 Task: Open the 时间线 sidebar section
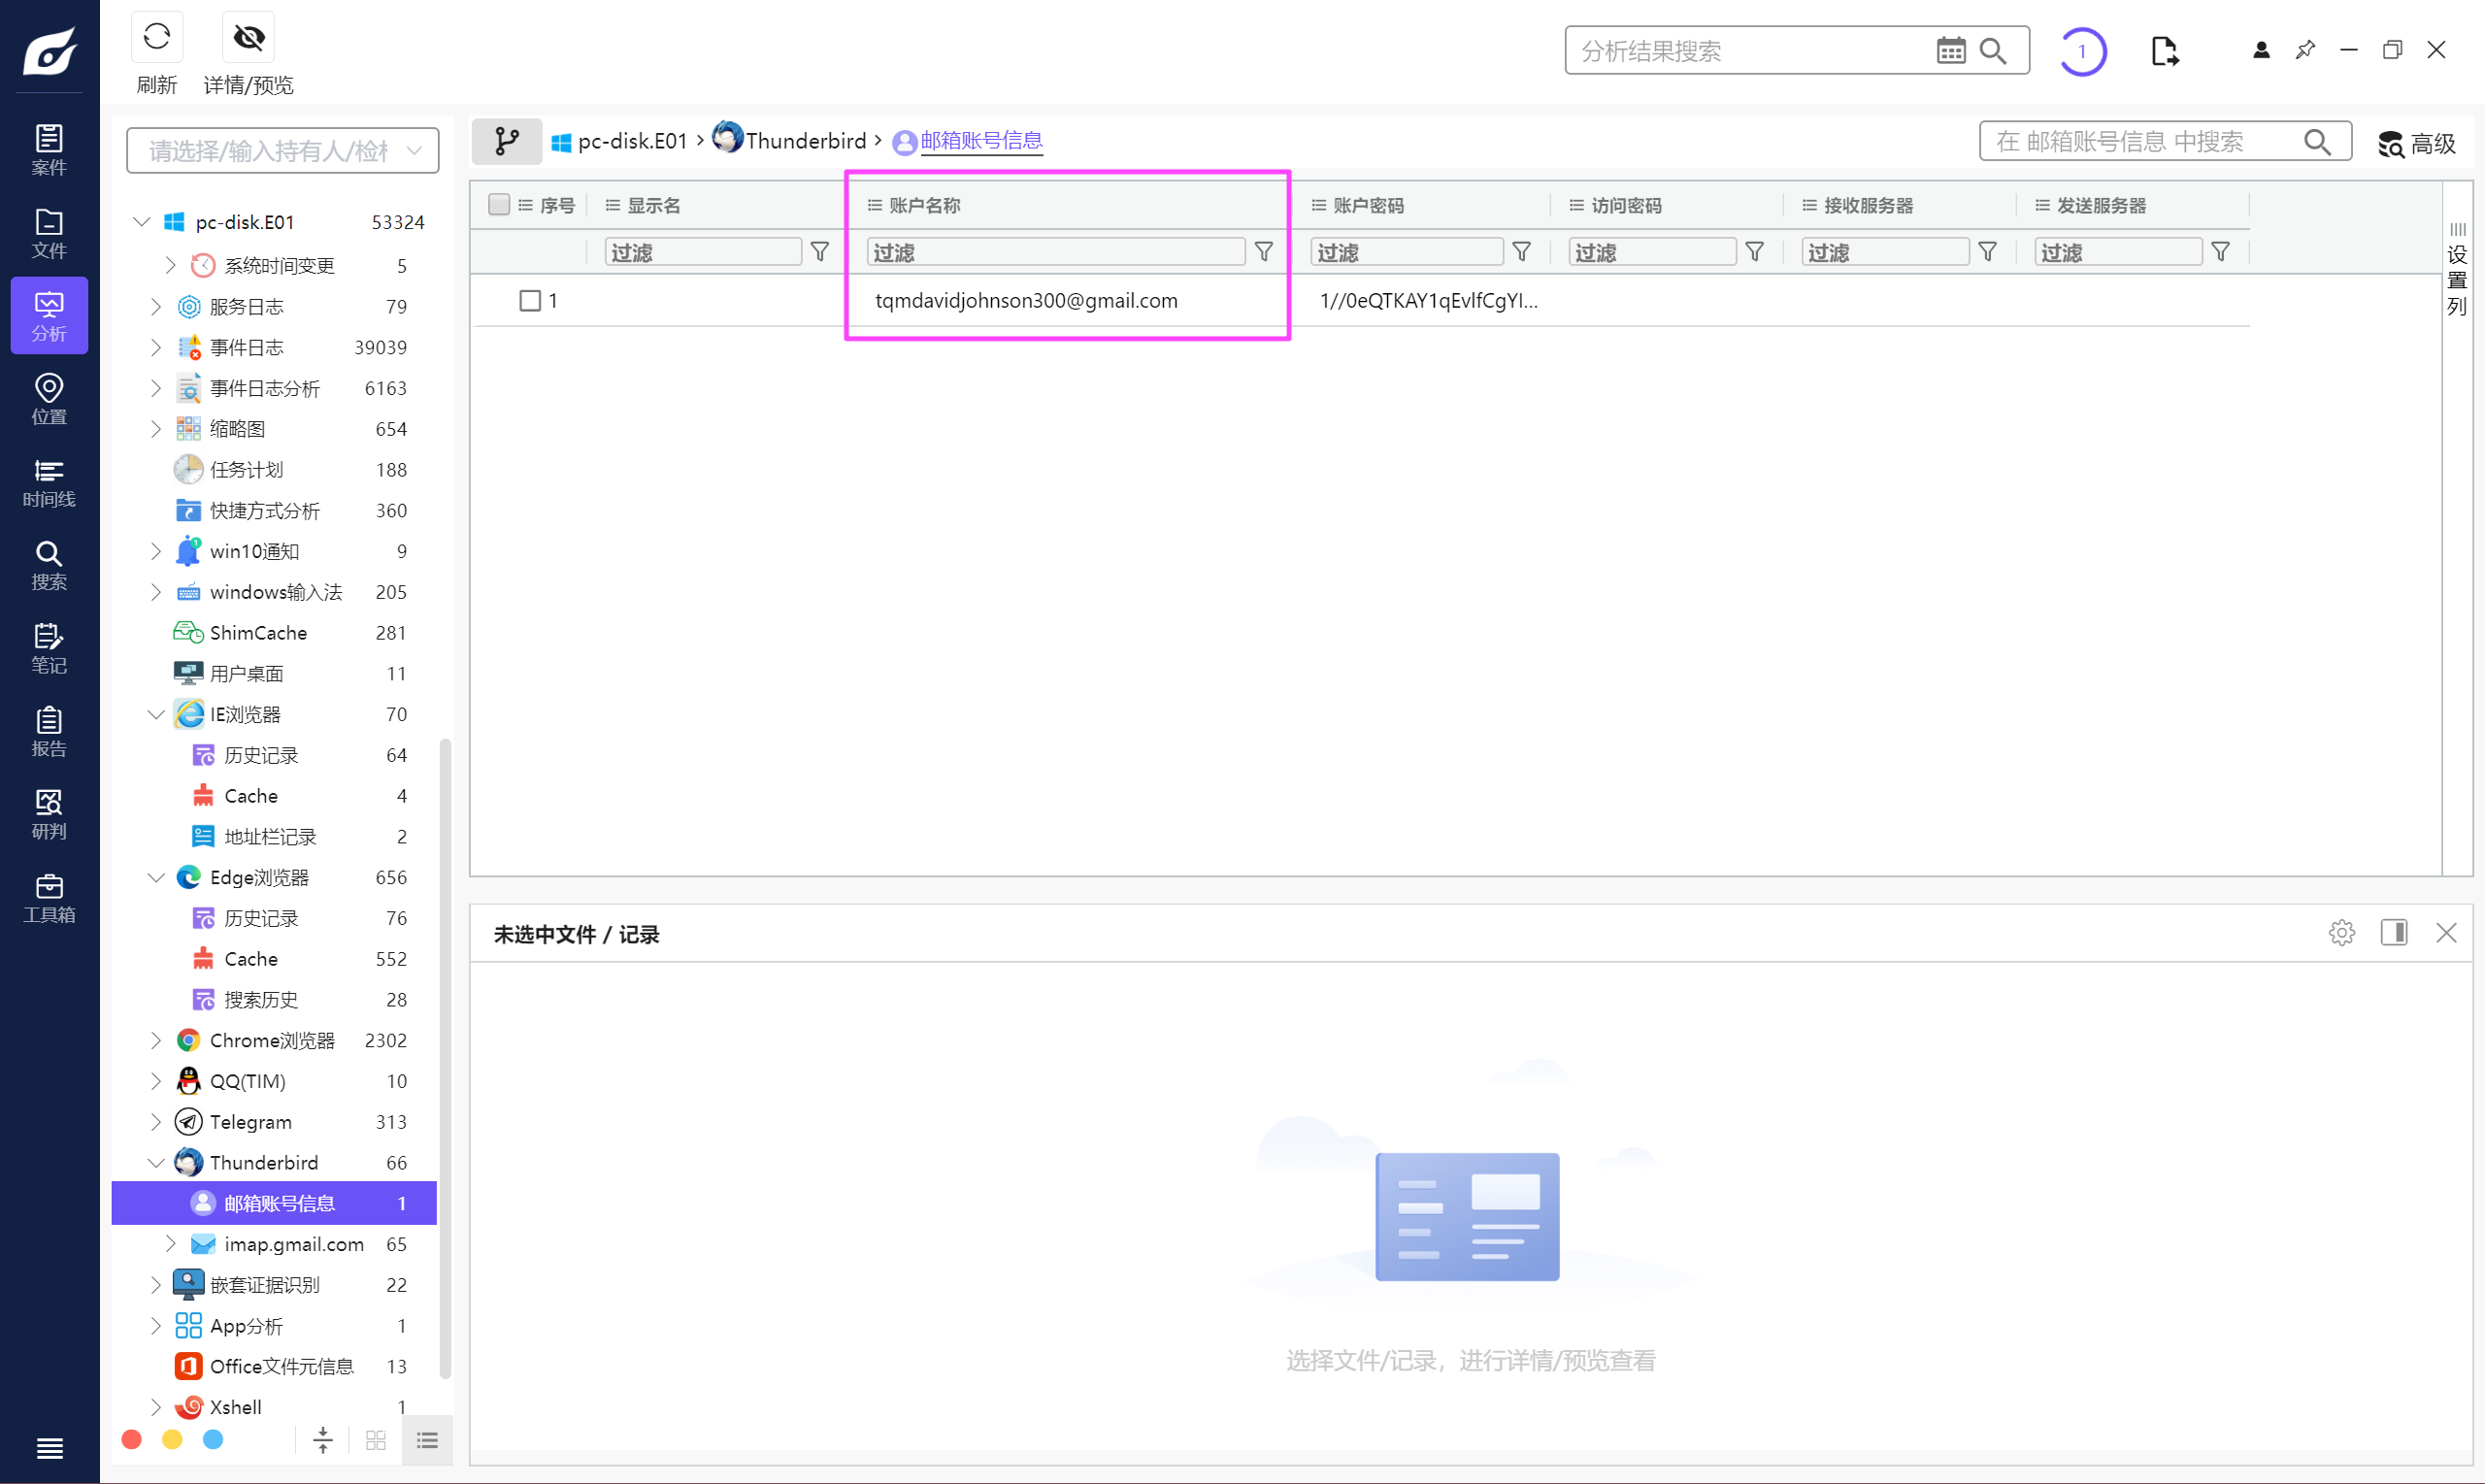49,482
